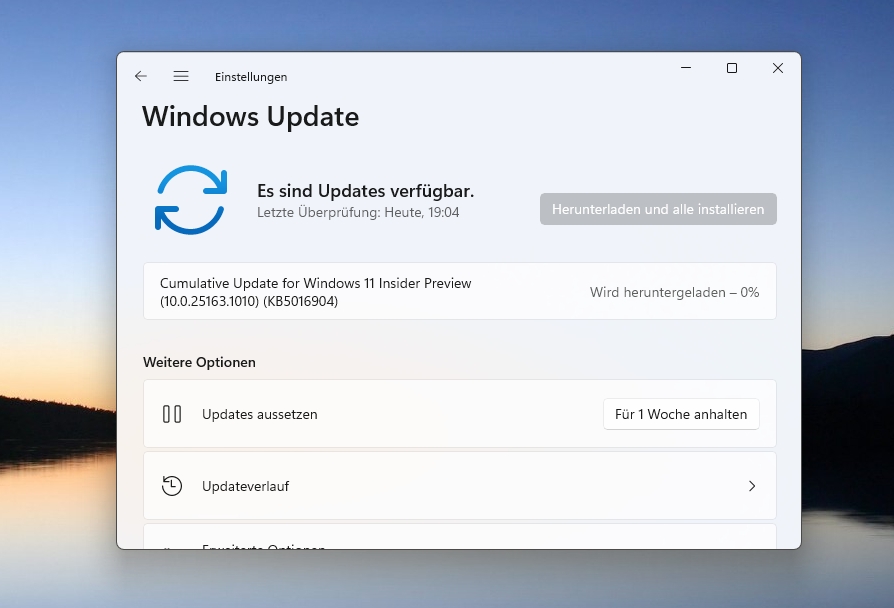Minimize the Einstellungen window

point(686,68)
